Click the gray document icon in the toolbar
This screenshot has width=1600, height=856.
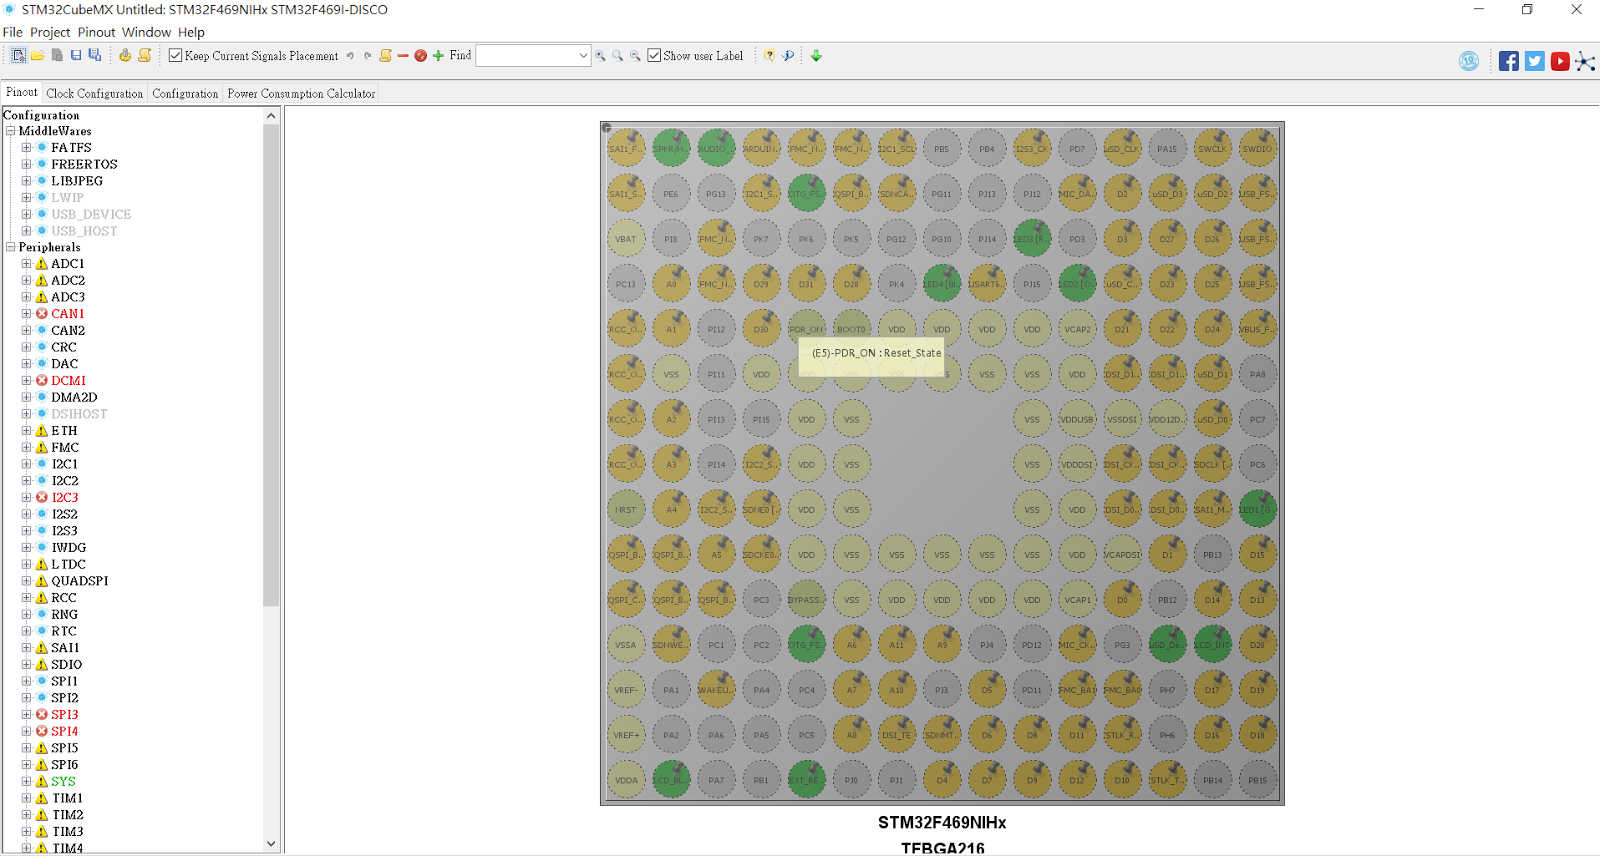click(57, 56)
